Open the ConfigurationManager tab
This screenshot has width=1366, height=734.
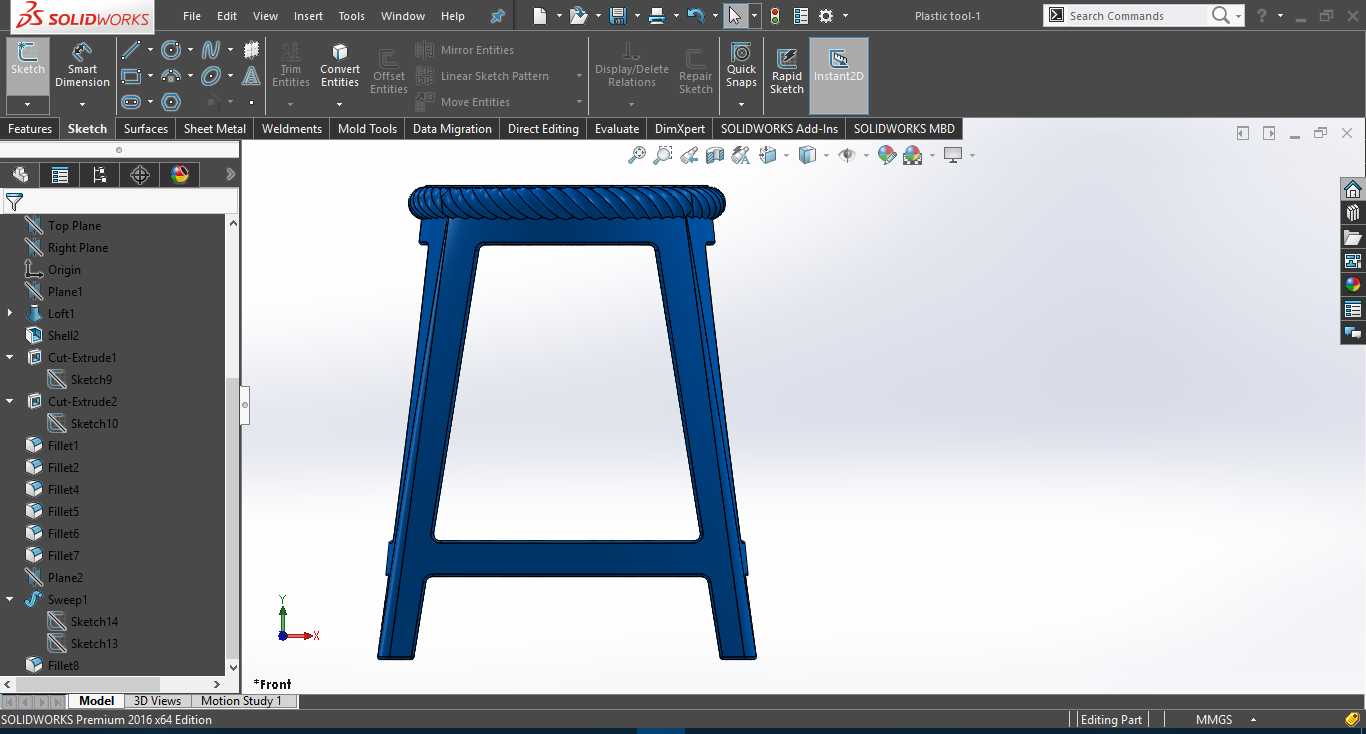tap(100, 175)
